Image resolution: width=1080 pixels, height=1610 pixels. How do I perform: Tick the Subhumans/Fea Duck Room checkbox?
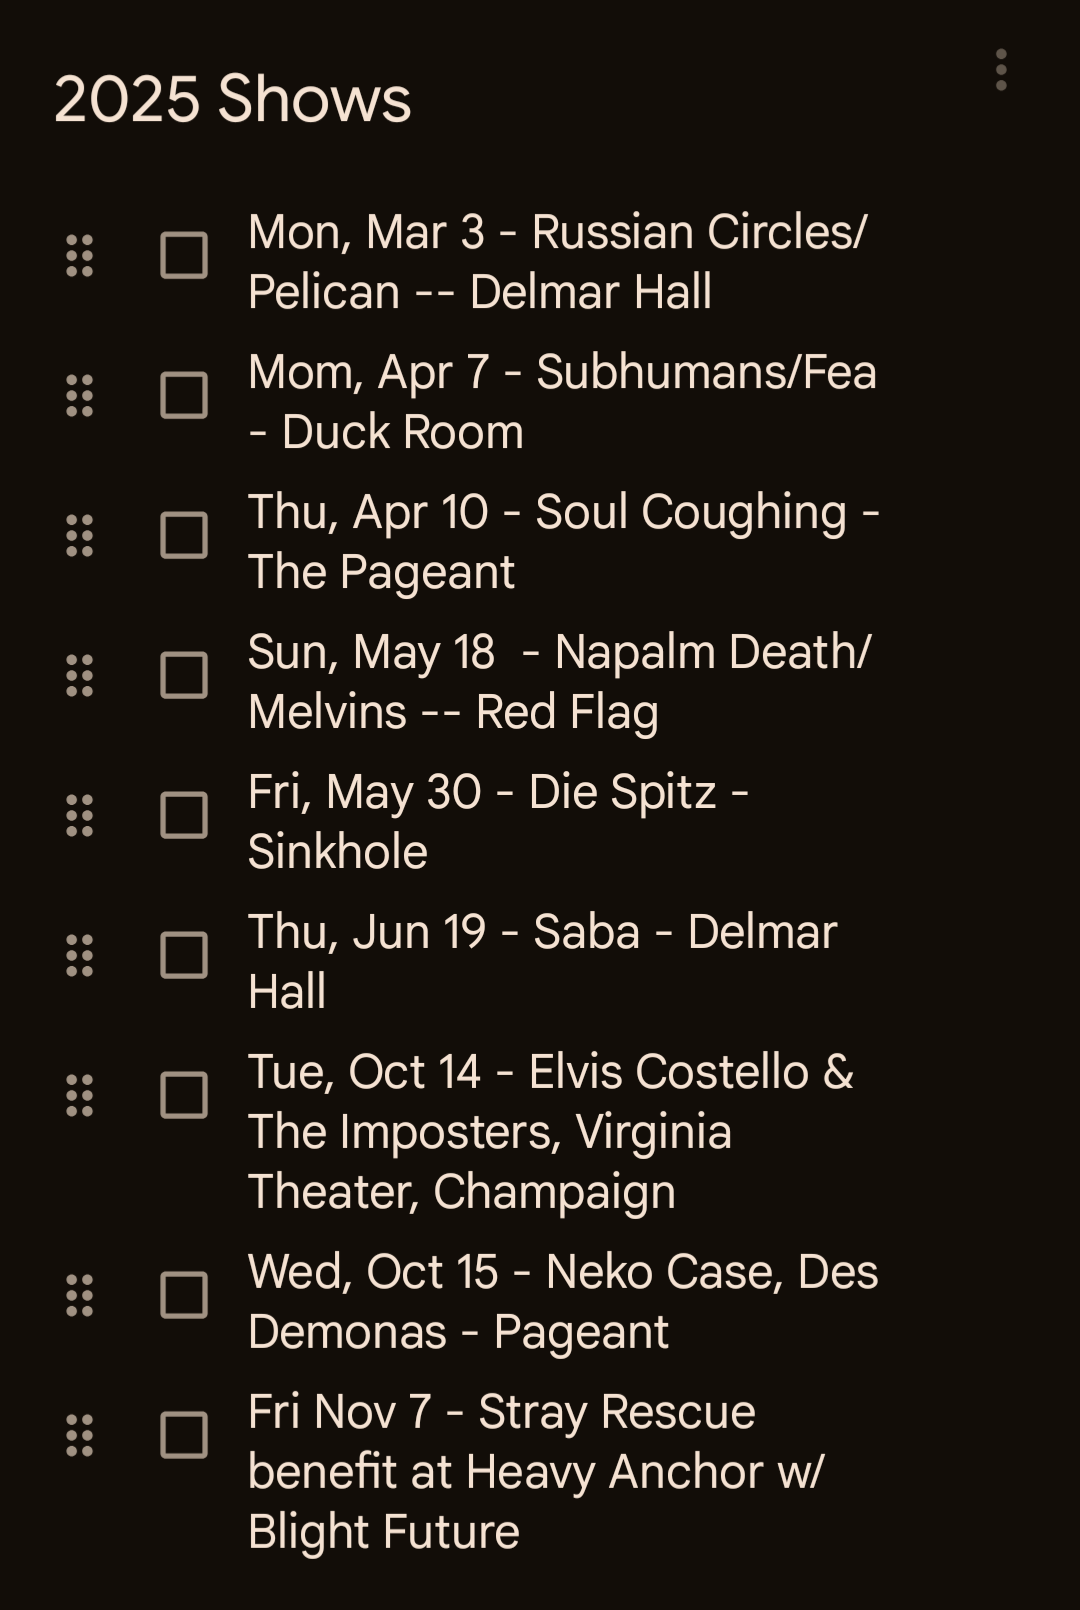coord(184,396)
